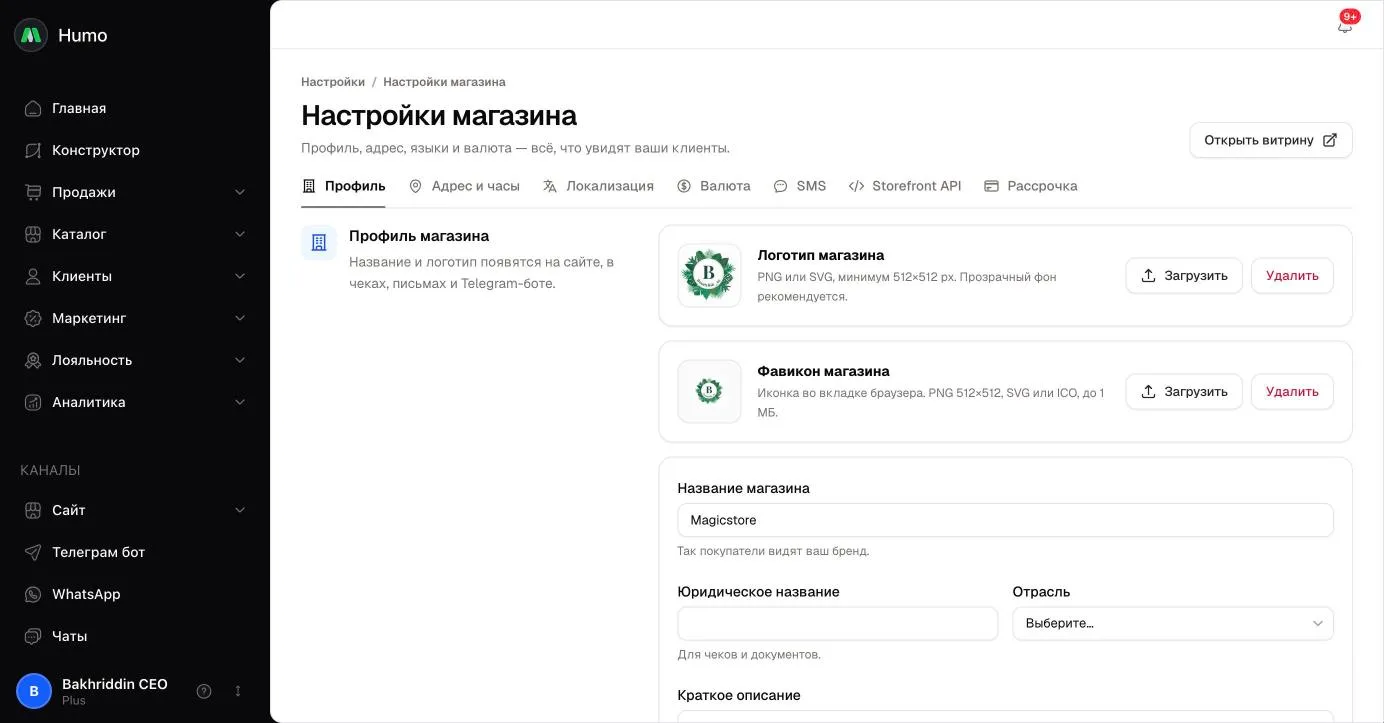Switch to the Рассрочка tab
1384x723 pixels.
tap(1031, 186)
